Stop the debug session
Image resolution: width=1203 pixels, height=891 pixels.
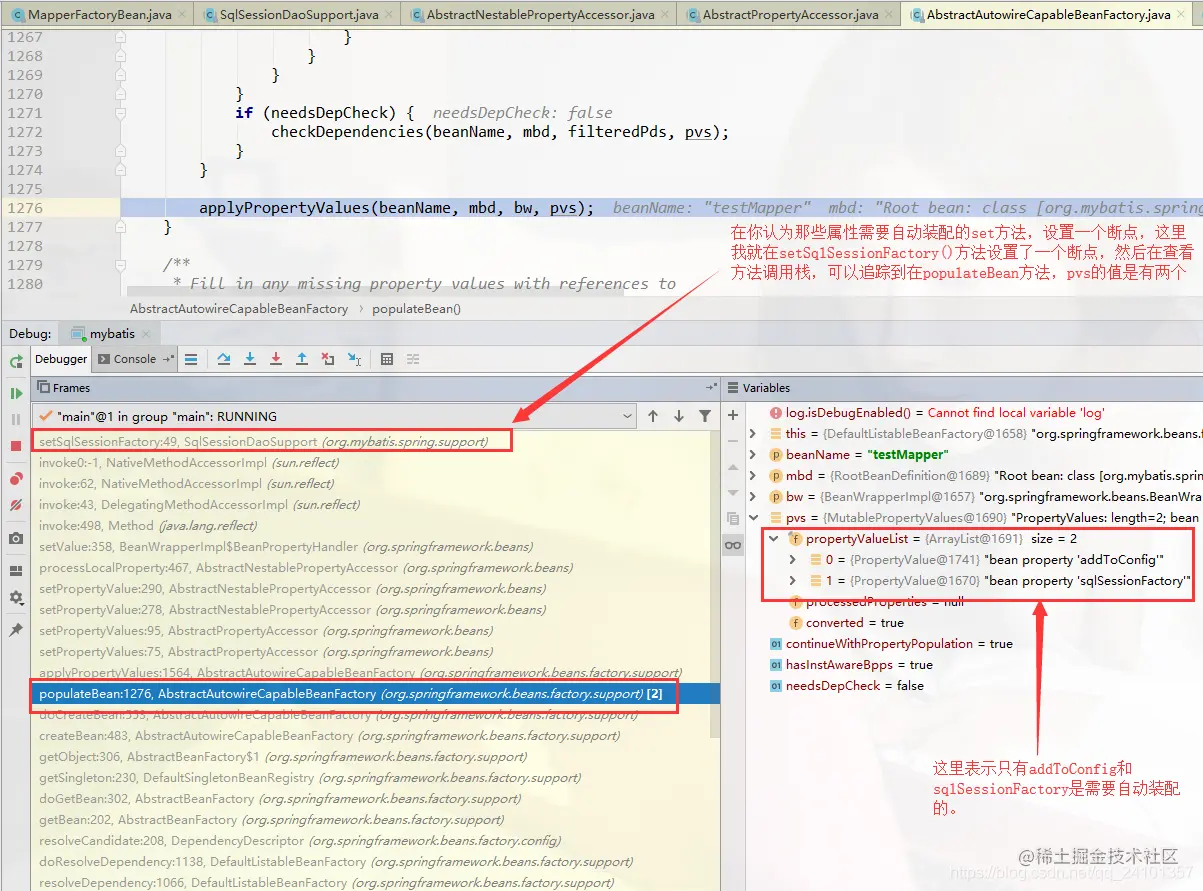pos(16,445)
